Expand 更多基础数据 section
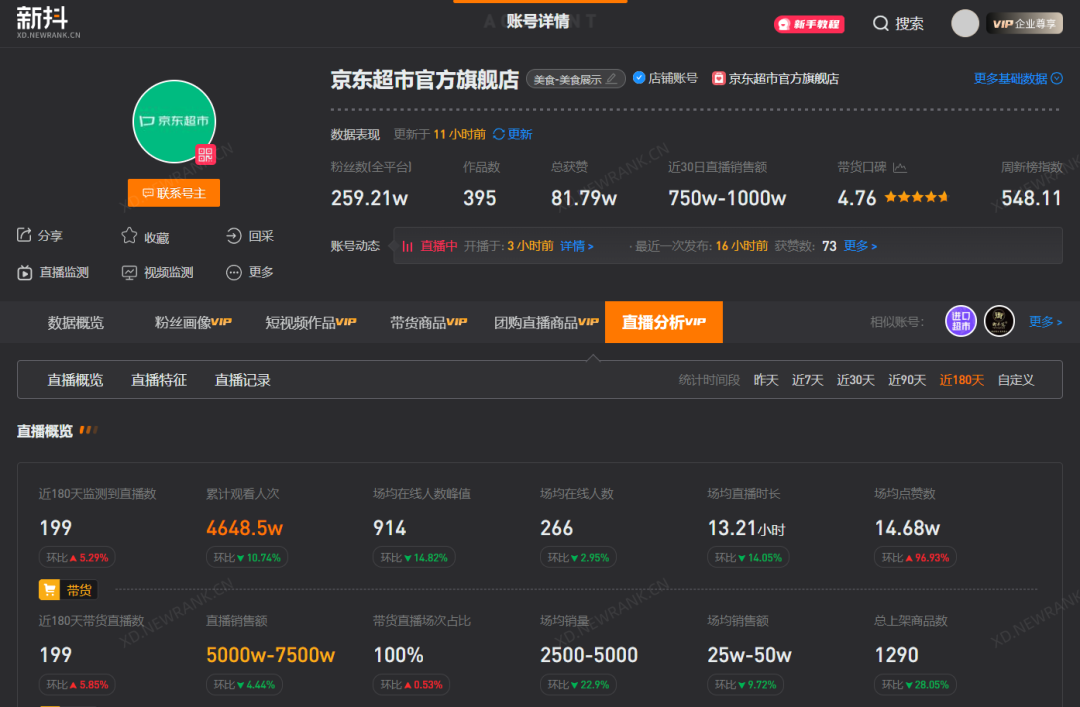 click(x=1017, y=78)
